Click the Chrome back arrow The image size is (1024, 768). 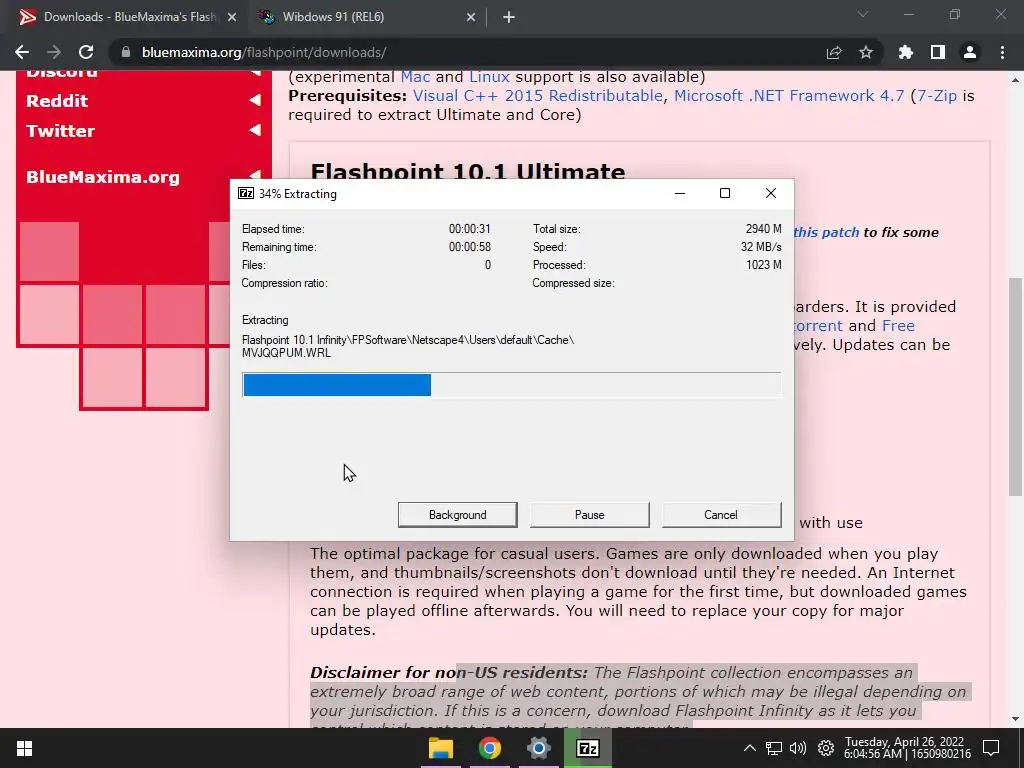click(22, 52)
